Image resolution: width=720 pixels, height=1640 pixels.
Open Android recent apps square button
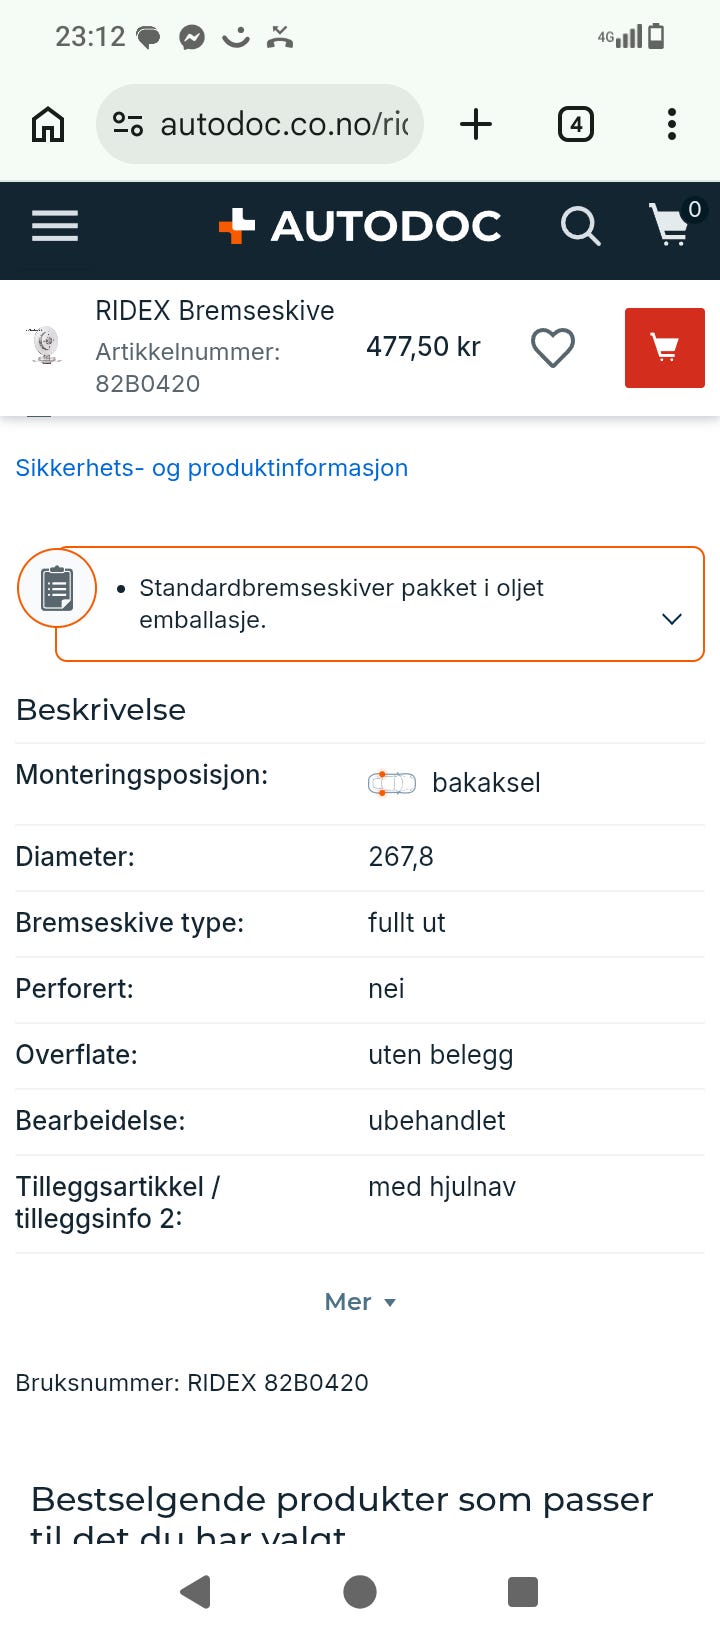(522, 1592)
